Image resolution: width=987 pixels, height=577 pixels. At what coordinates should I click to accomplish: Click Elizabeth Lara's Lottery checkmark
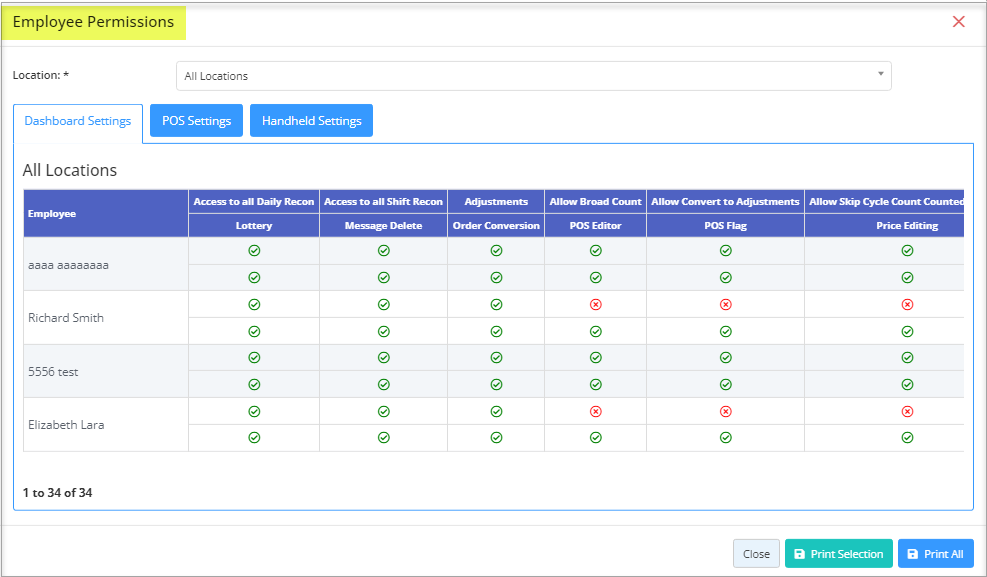(x=254, y=437)
